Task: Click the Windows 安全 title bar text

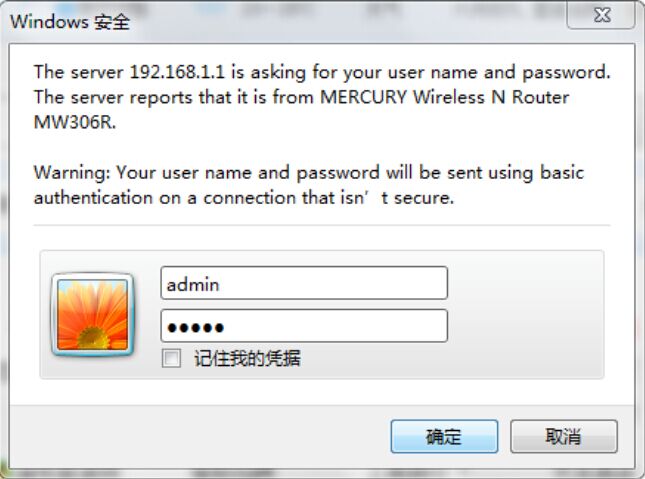Action: pos(70,21)
